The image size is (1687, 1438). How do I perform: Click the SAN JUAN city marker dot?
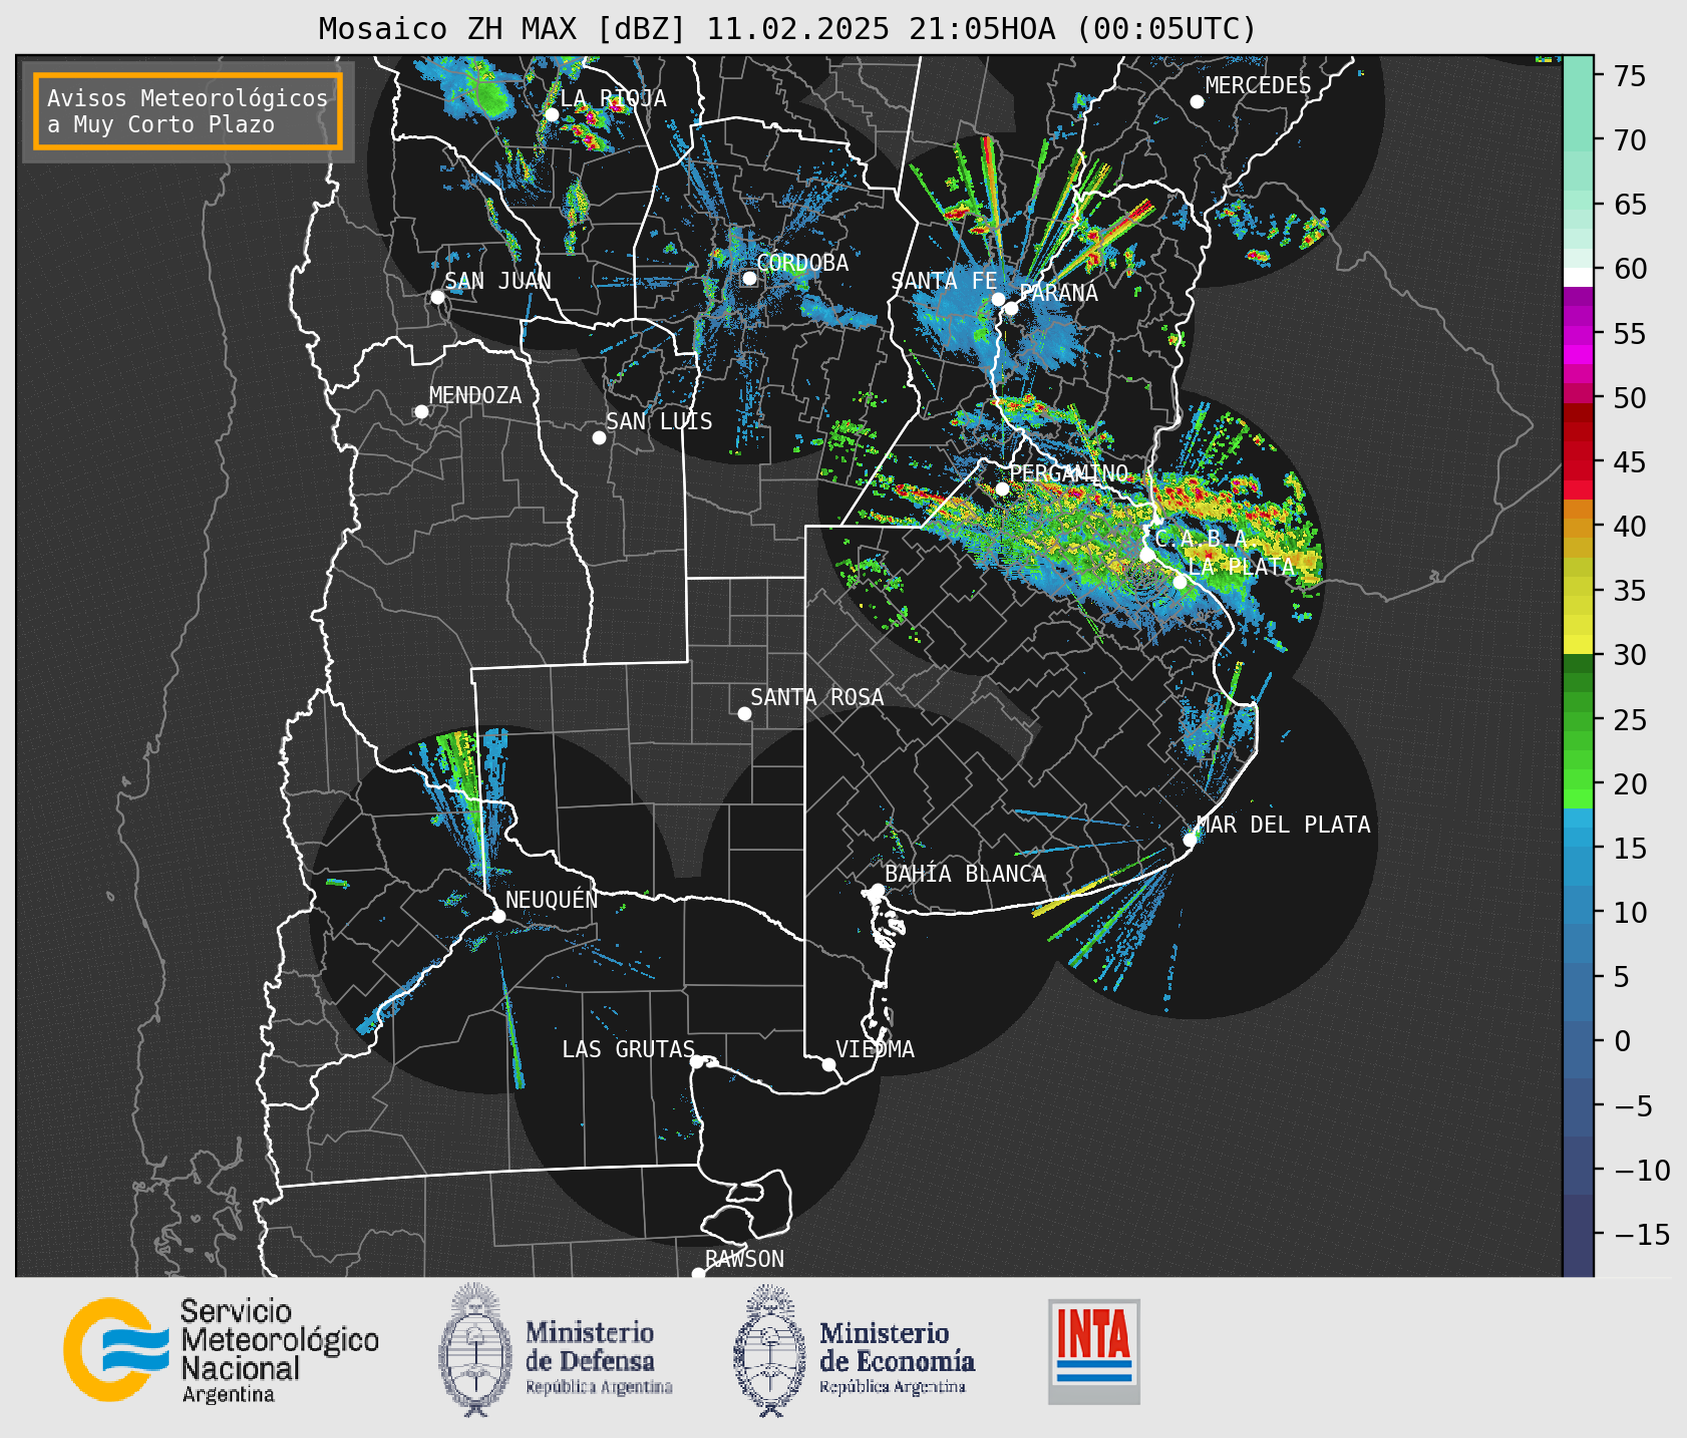point(438,297)
